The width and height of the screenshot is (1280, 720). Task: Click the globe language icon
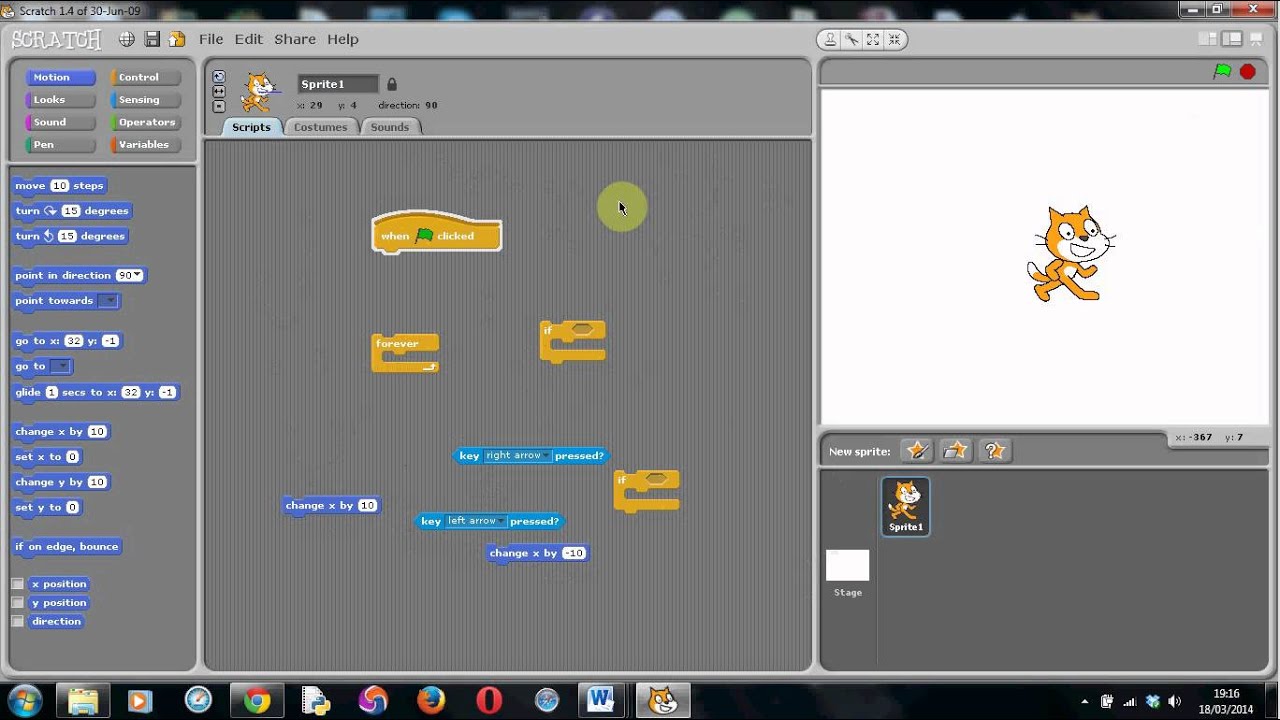coord(127,39)
